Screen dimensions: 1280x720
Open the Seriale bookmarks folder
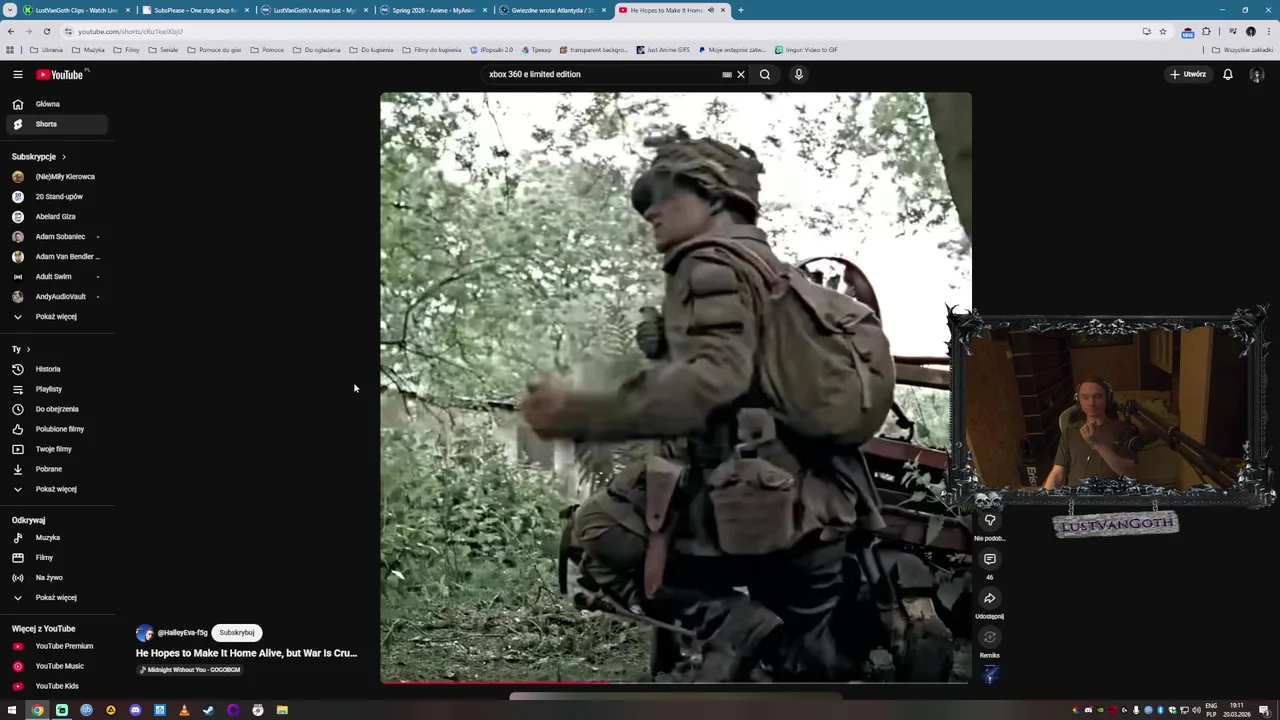click(164, 50)
